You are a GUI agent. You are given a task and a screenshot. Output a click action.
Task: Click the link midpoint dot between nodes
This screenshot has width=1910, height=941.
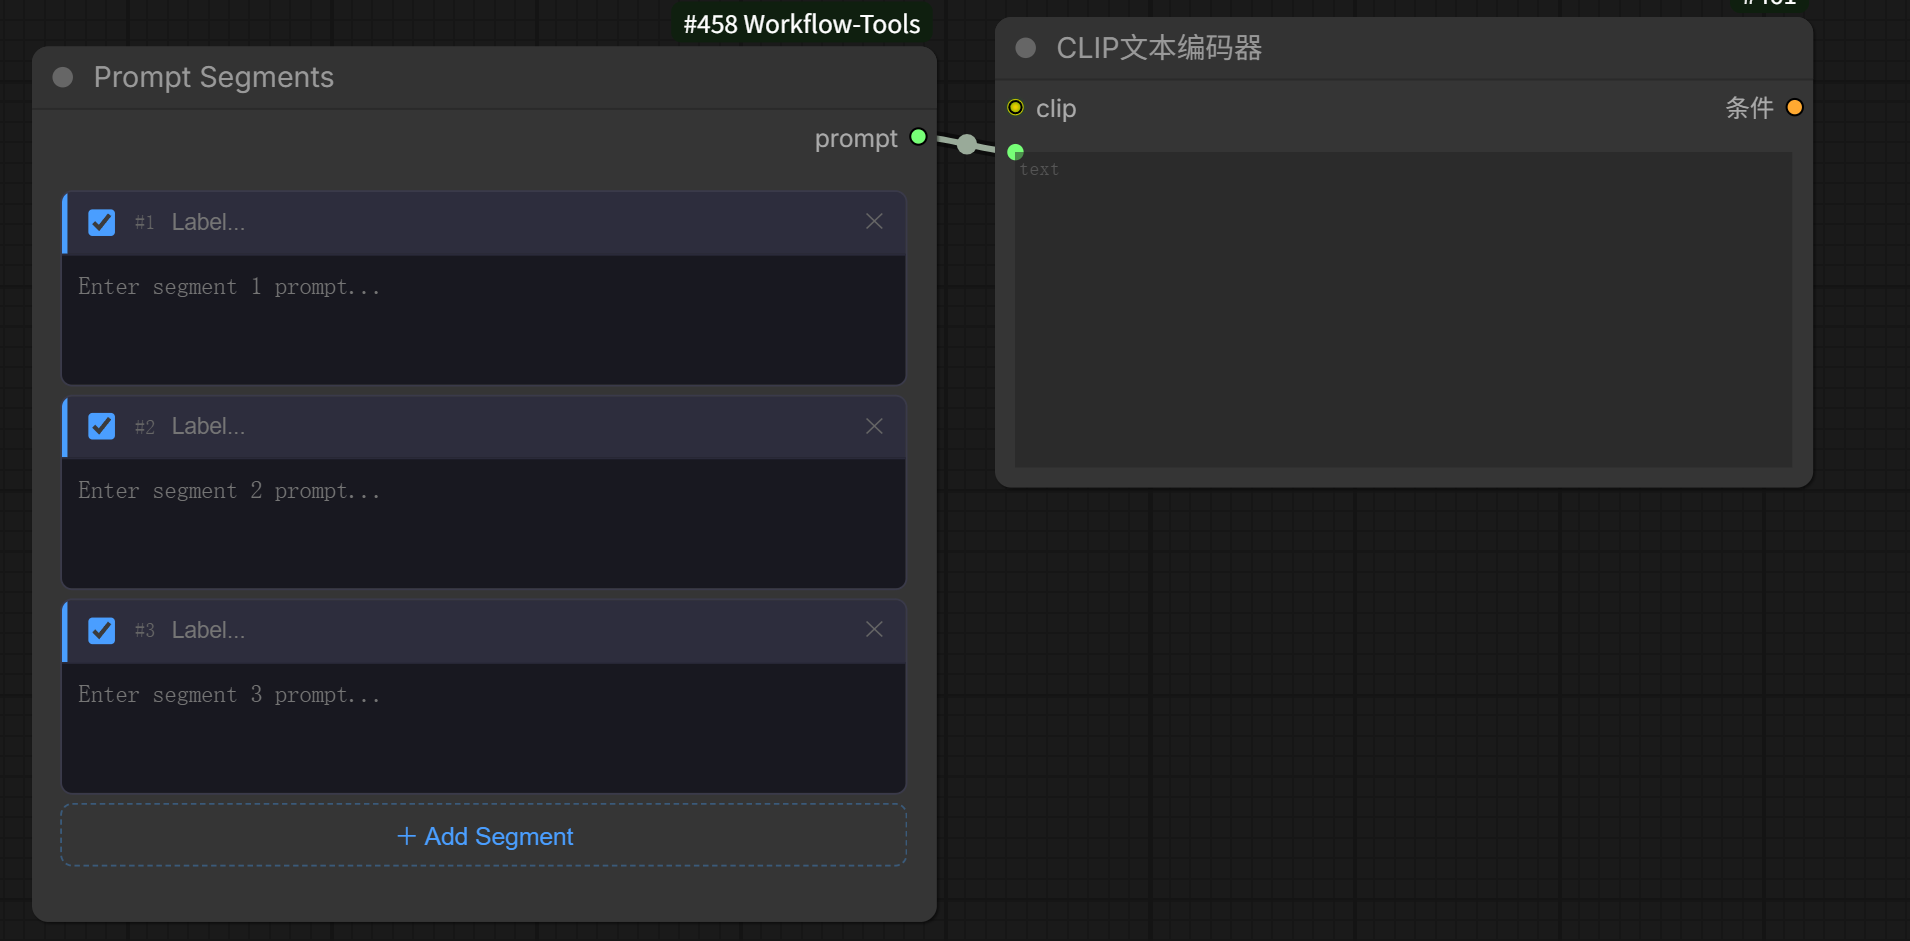tap(966, 144)
